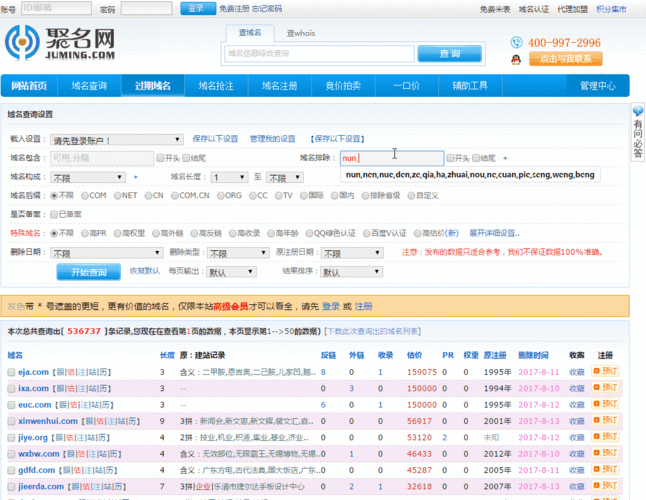
Task: Switch to the 查whois tab
Action: [301, 33]
